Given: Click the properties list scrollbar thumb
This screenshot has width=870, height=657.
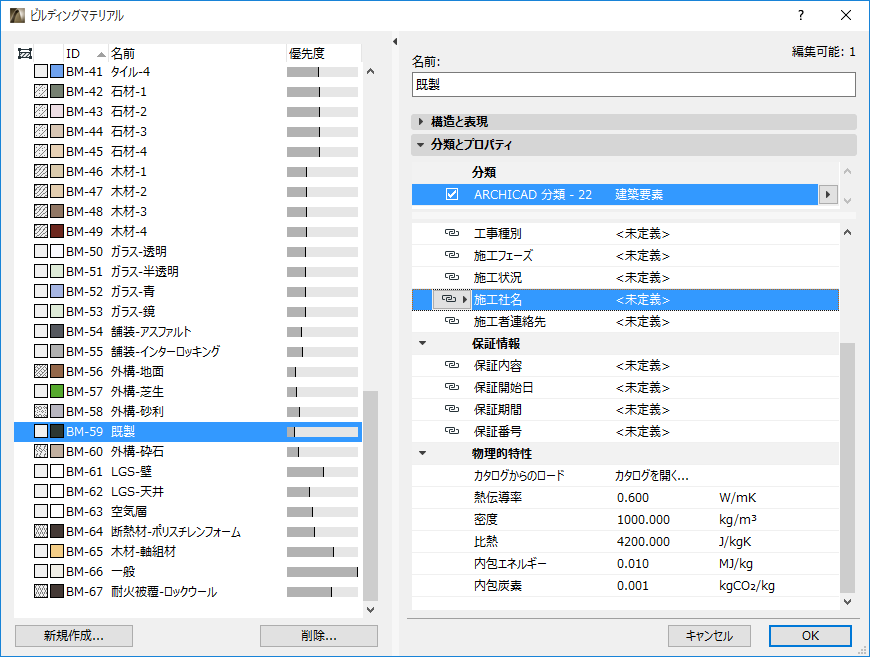Looking at the screenshot, I should pyautogui.click(x=847, y=468).
